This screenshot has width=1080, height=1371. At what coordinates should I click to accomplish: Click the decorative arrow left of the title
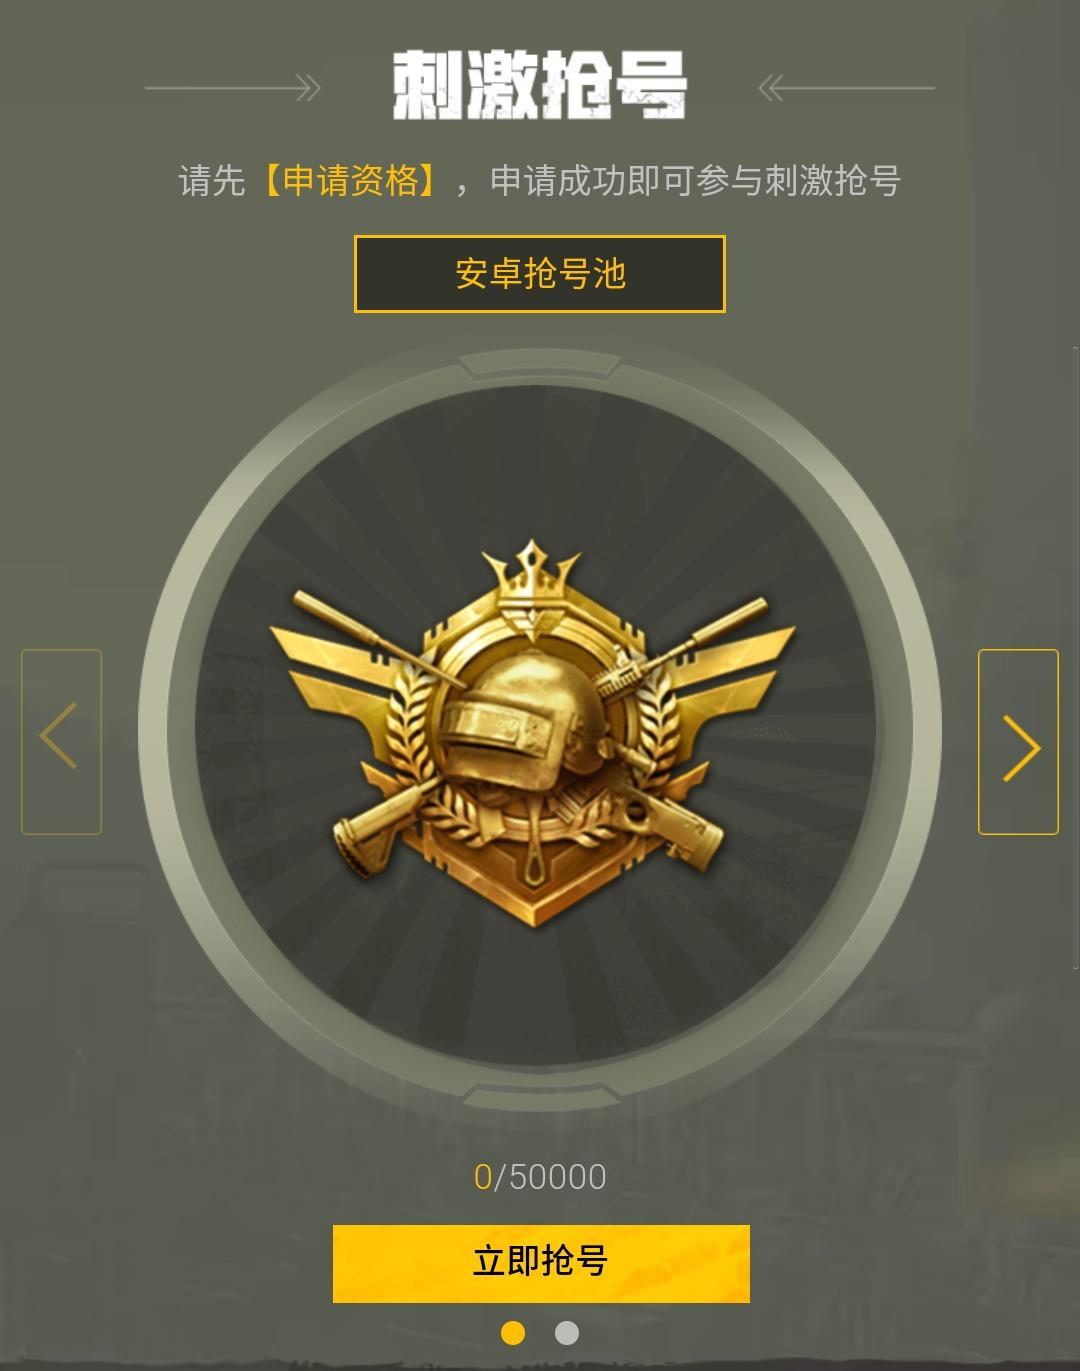coord(233,88)
